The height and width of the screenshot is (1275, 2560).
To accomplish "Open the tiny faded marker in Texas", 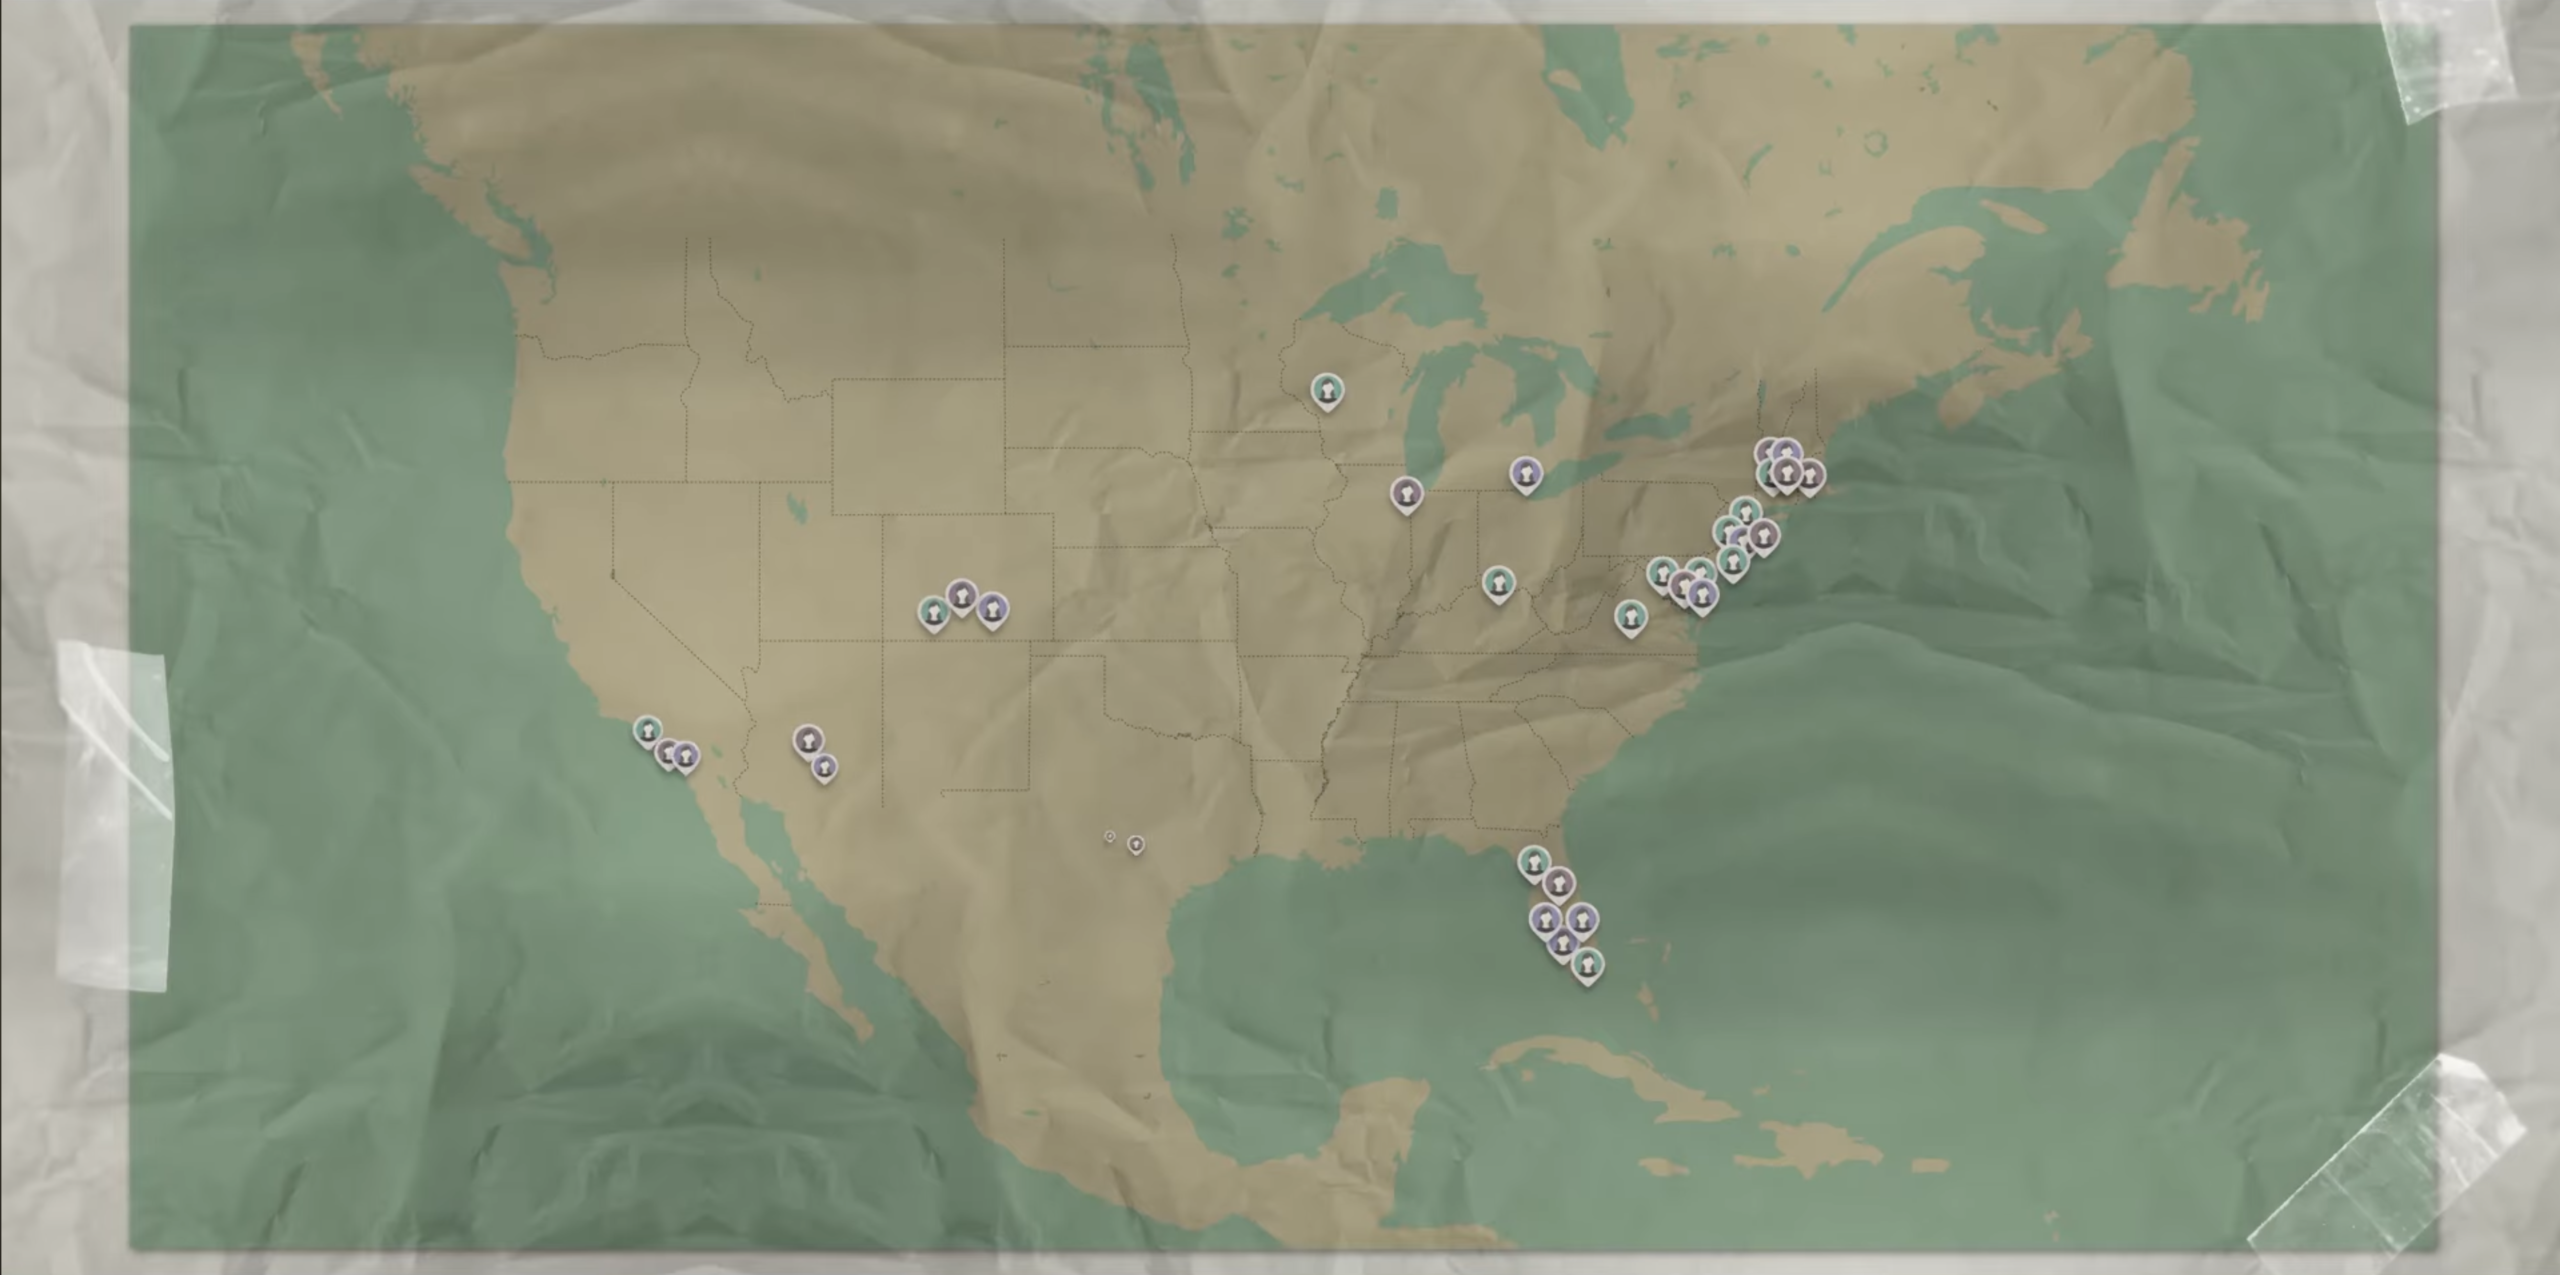I will pyautogui.click(x=1110, y=836).
